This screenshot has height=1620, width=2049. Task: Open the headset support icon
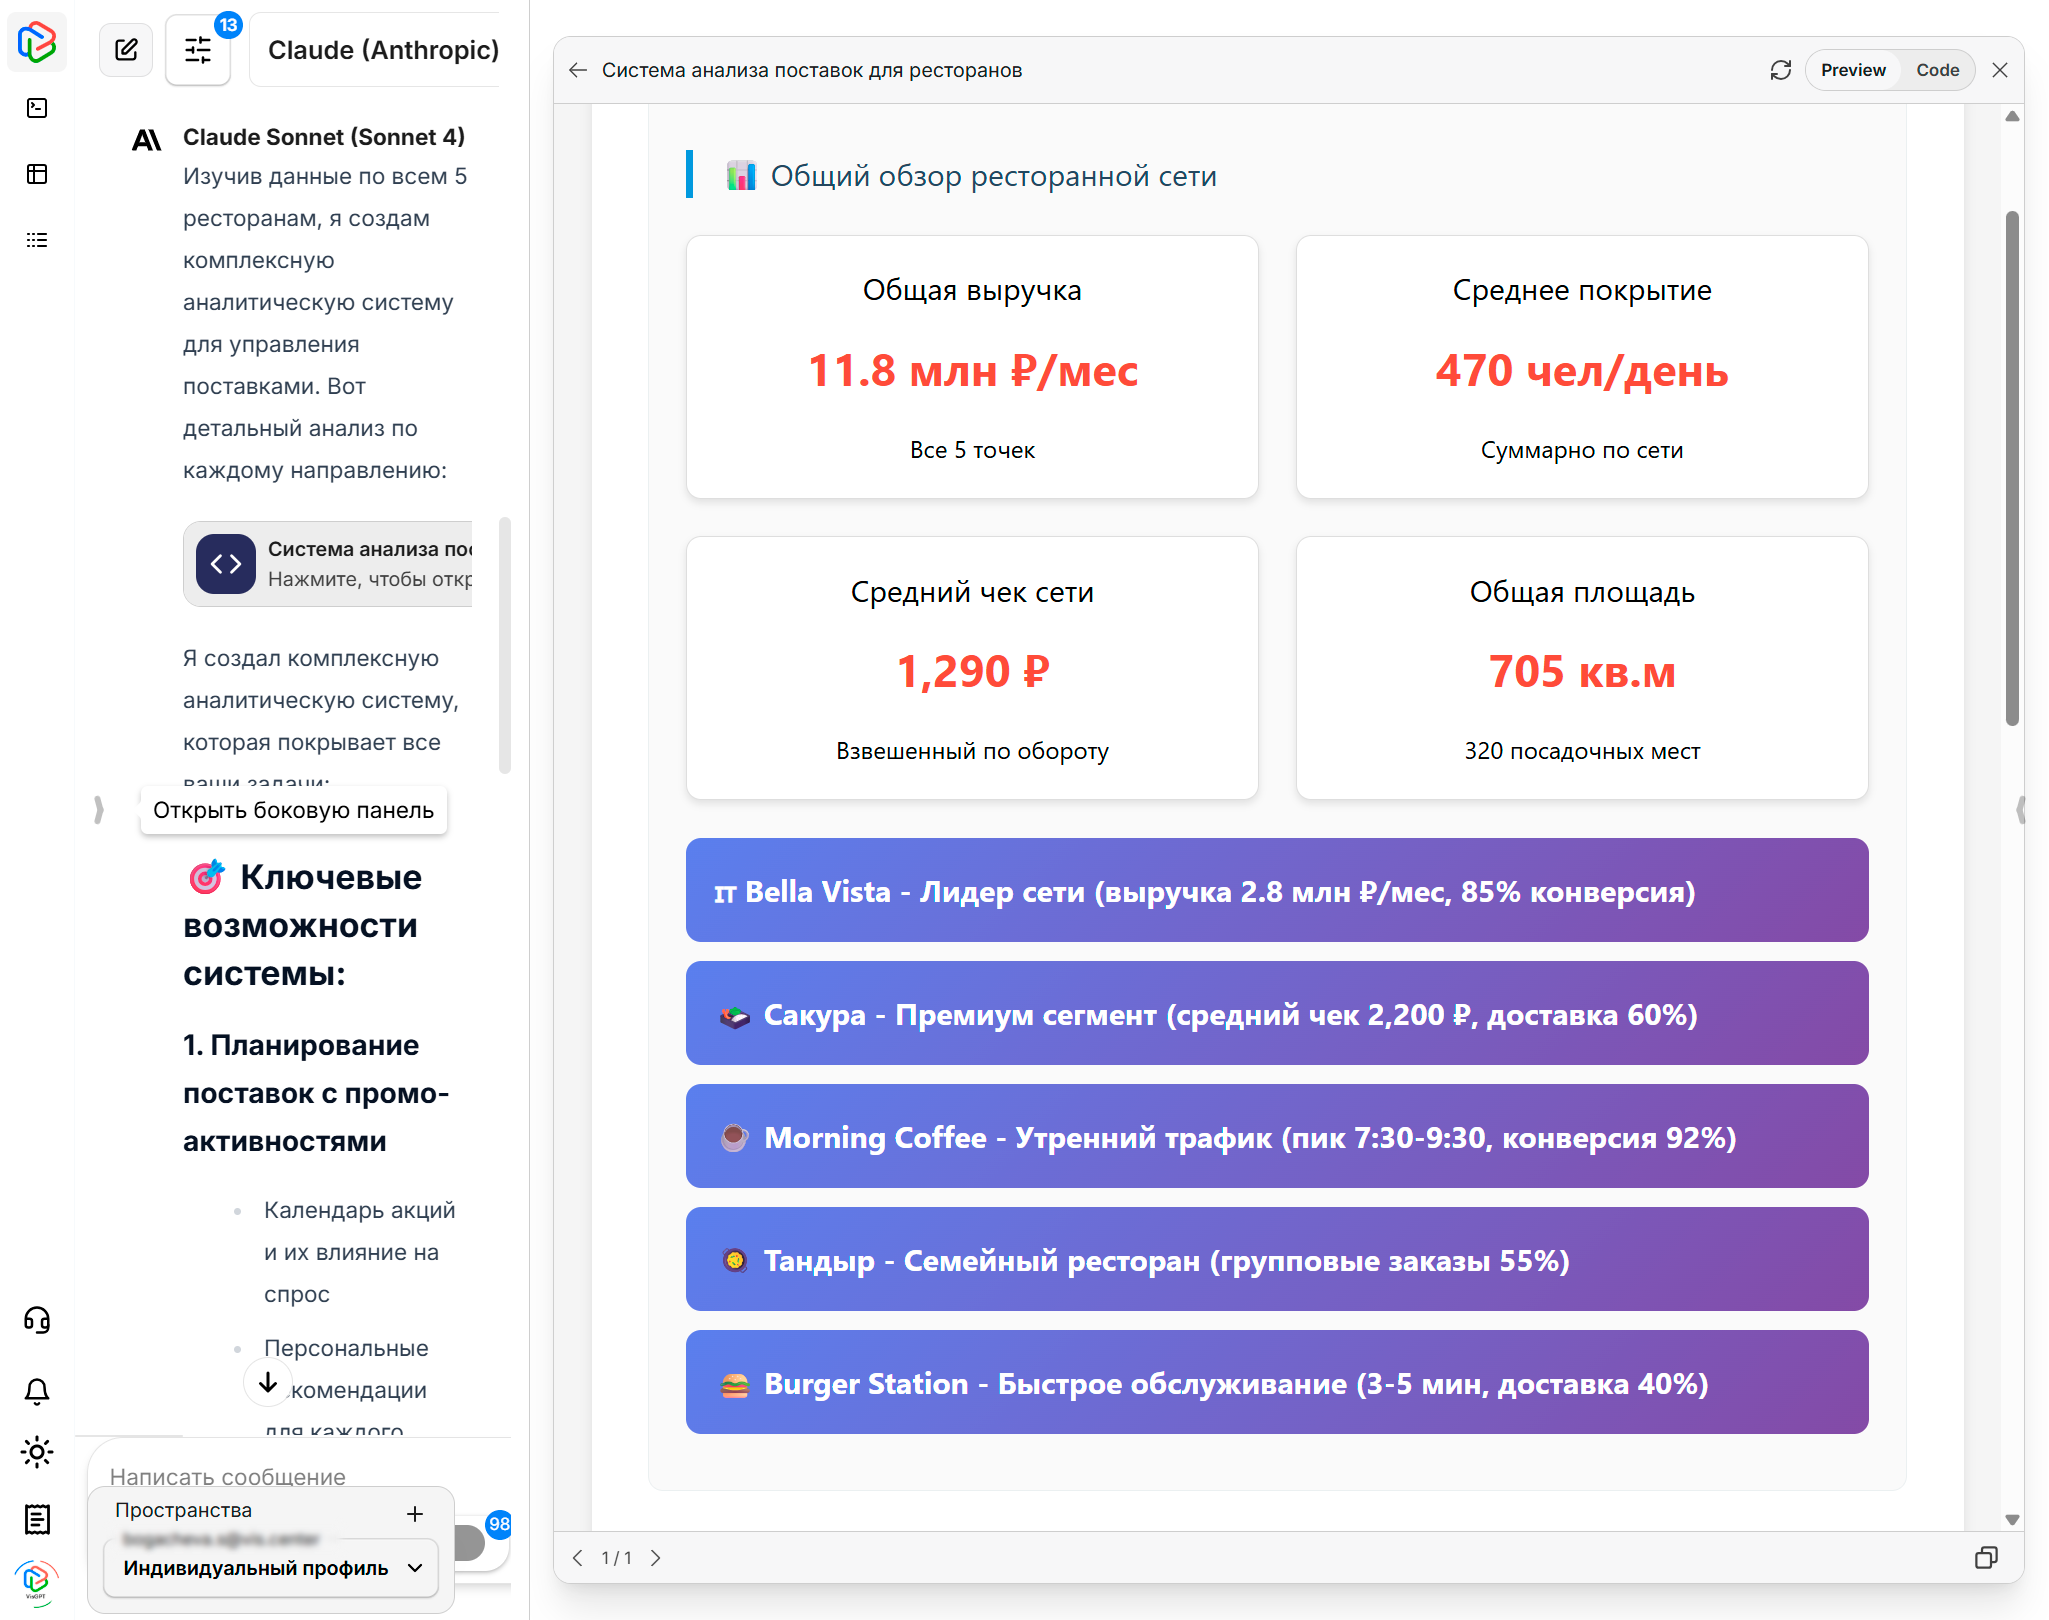click(37, 1320)
